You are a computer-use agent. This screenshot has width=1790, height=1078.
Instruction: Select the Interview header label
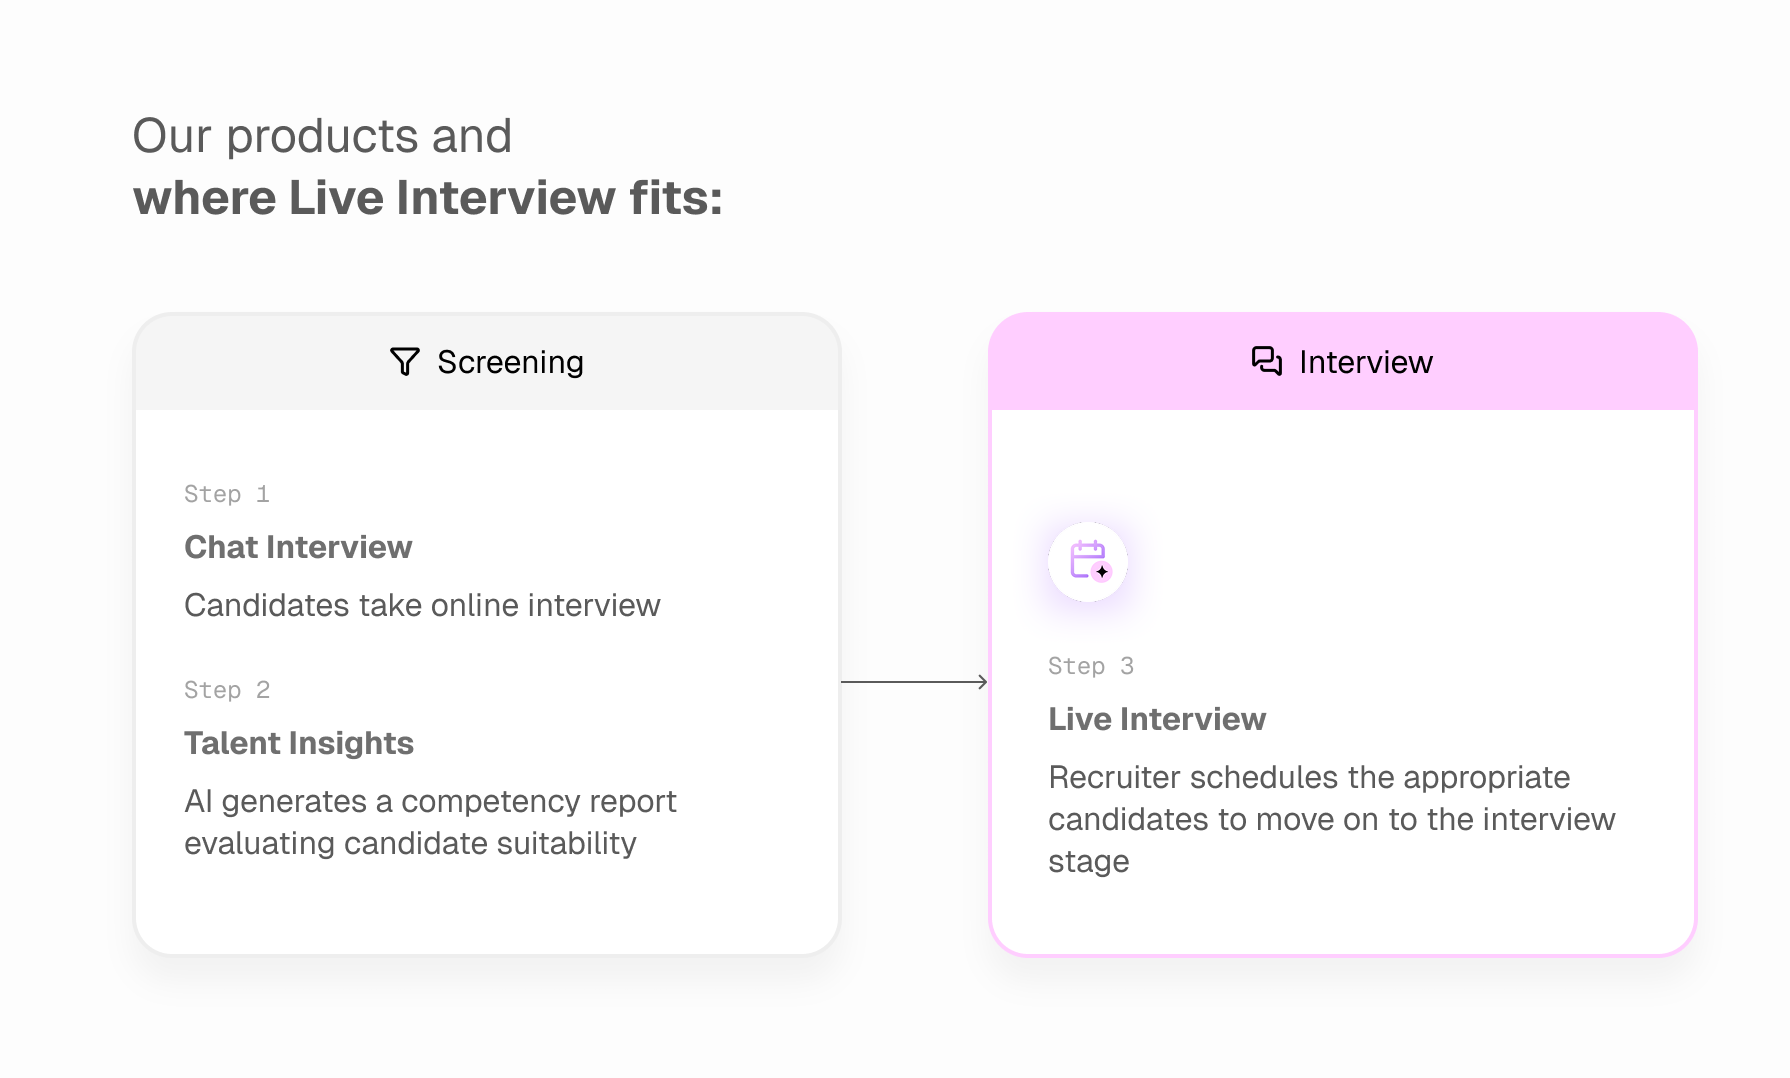click(x=1365, y=362)
